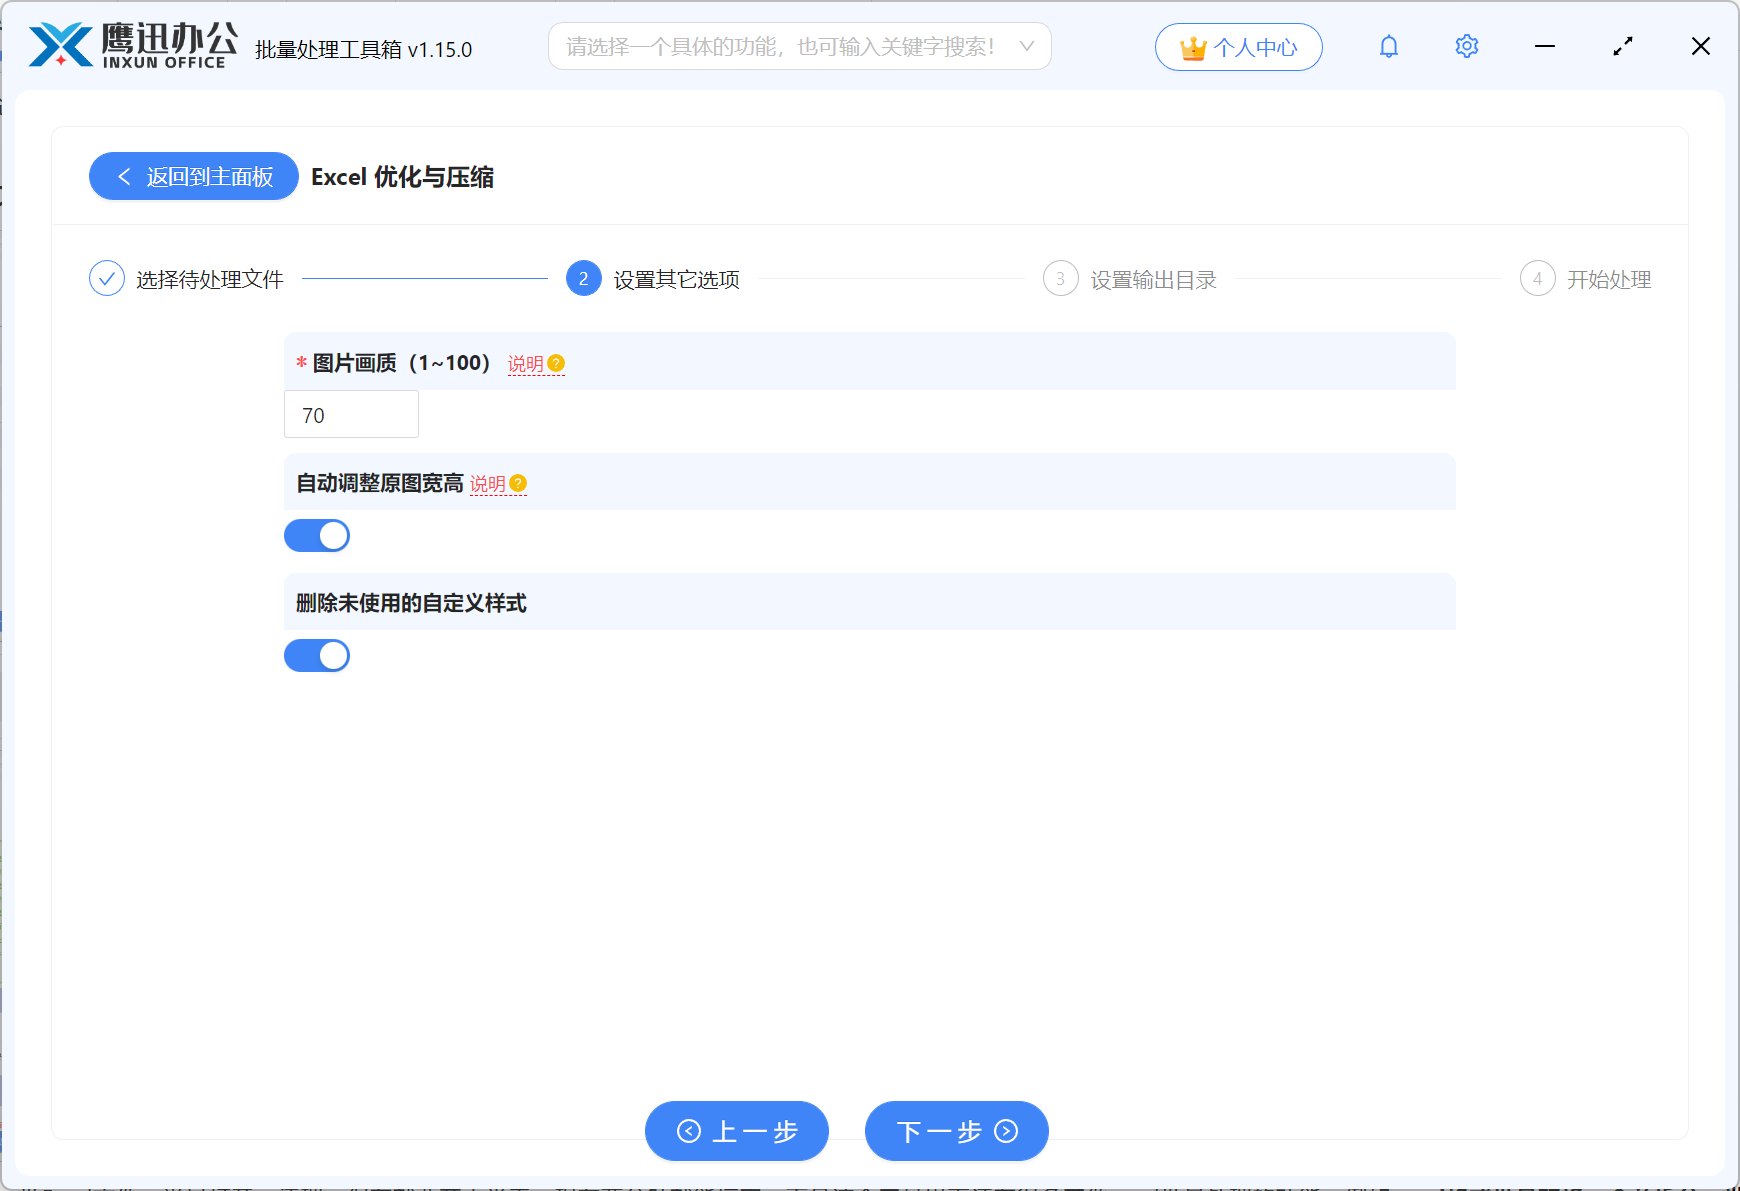The height and width of the screenshot is (1191, 1740).
Task: Click the back chevron in 返回到主面板
Action: tap(123, 176)
